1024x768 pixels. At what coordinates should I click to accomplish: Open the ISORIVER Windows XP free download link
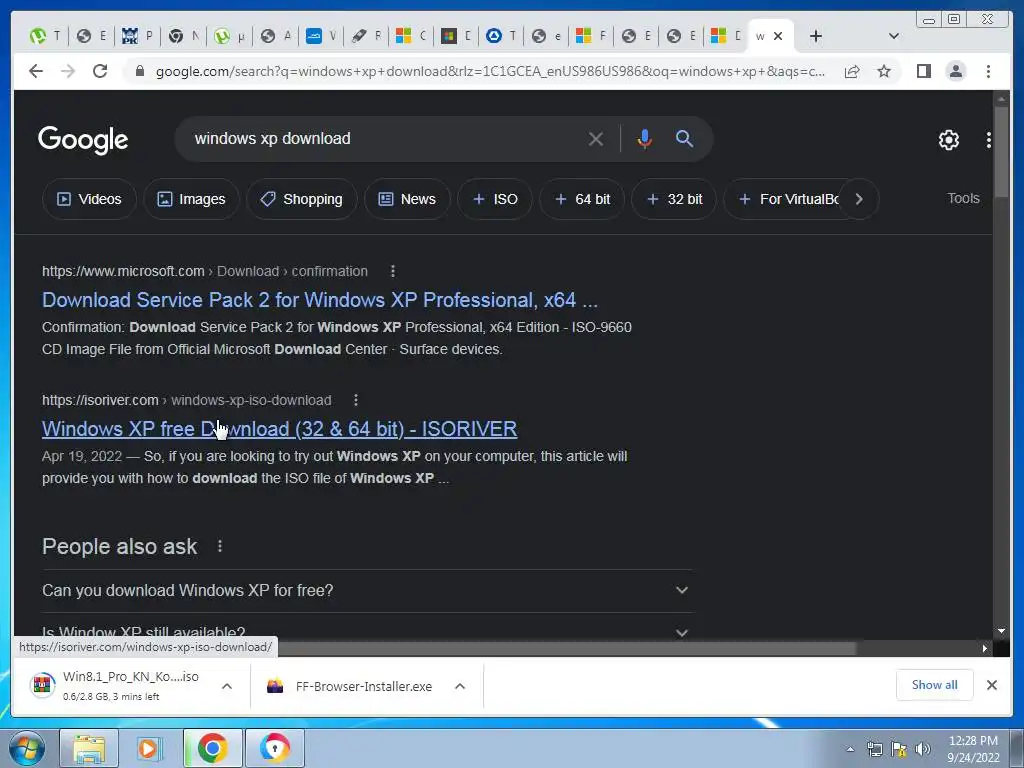pos(280,428)
